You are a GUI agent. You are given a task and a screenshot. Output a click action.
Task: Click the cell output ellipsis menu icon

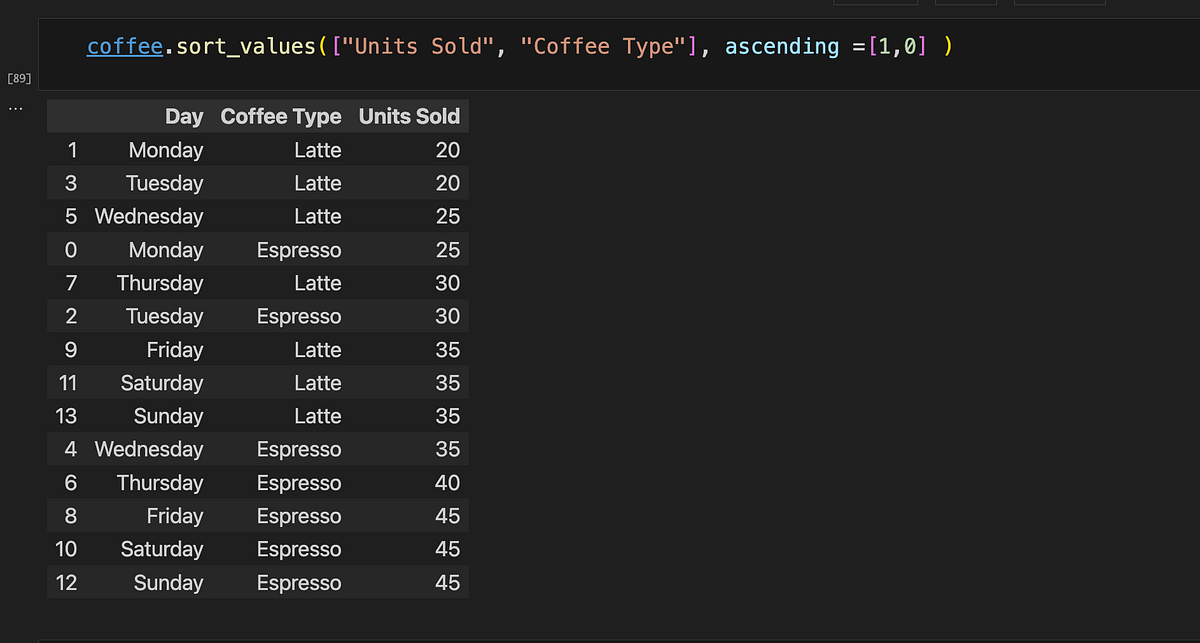click(x=15, y=107)
